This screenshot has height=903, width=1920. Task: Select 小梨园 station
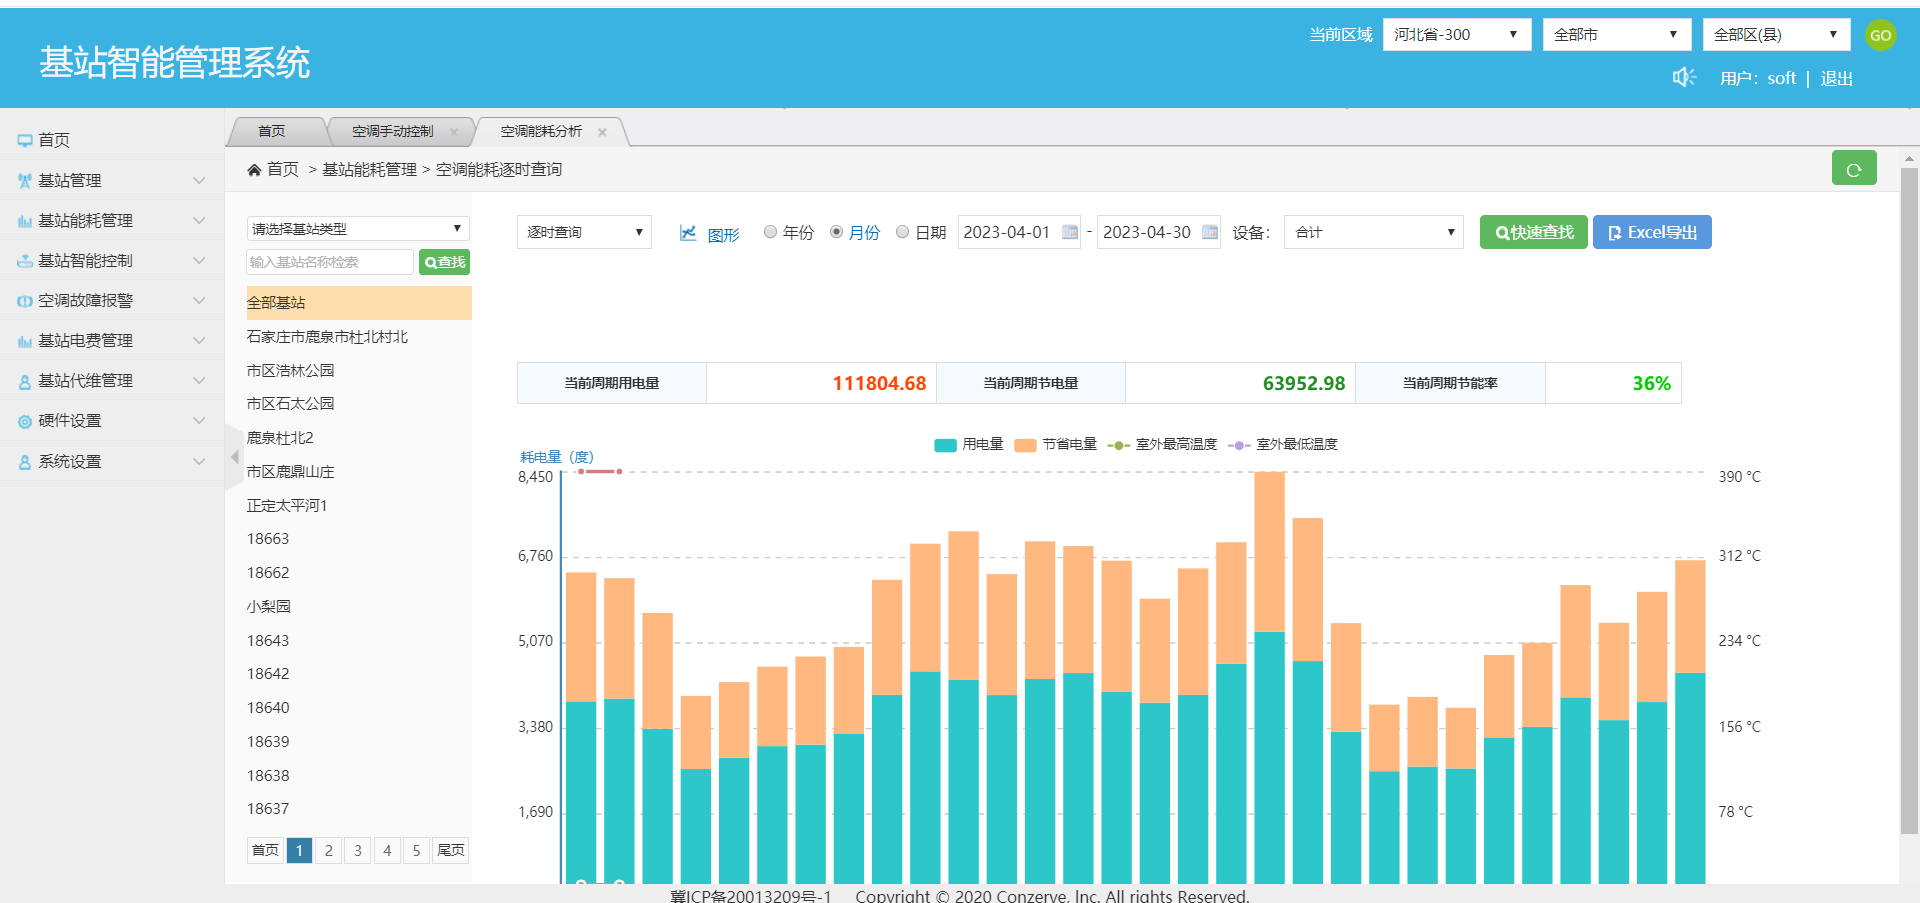[x=269, y=607]
